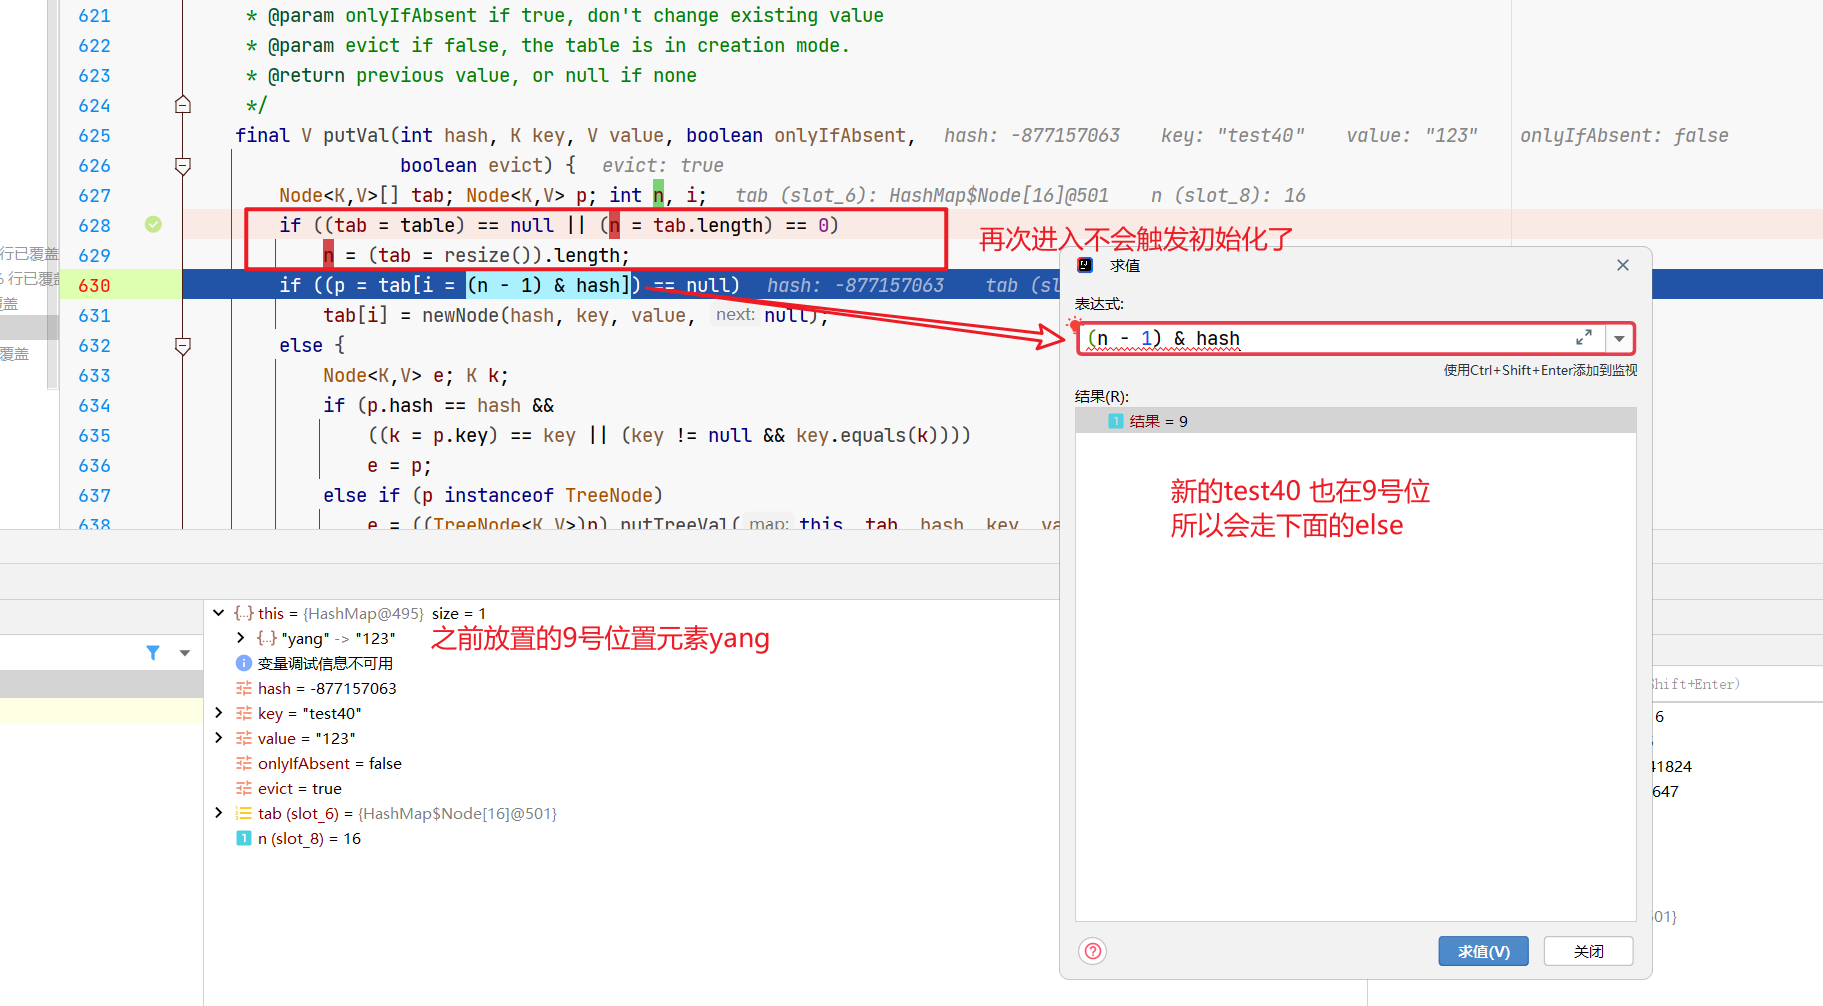
Task: Open the dropdown beside the filter icon
Action: [x=185, y=653]
